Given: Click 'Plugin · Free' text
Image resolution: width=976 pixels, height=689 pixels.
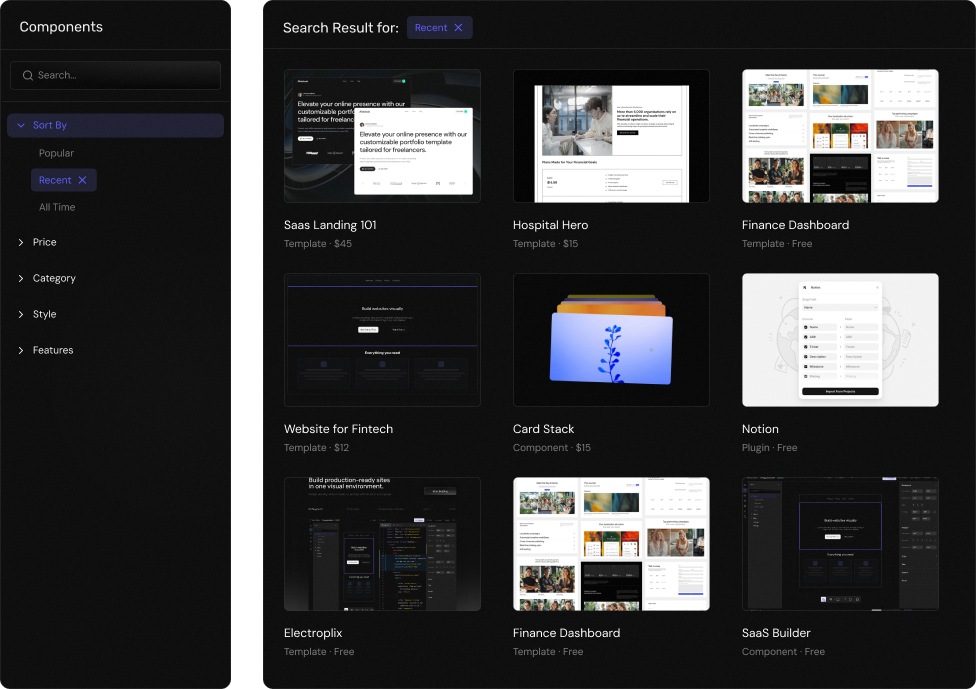Looking at the screenshot, I should pos(769,448).
